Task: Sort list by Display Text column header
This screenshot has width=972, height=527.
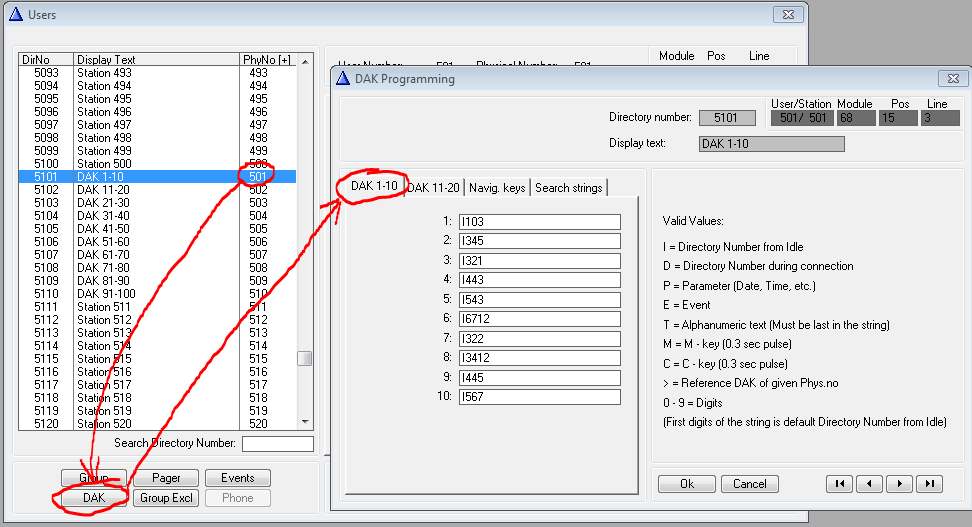Action: pos(157,60)
